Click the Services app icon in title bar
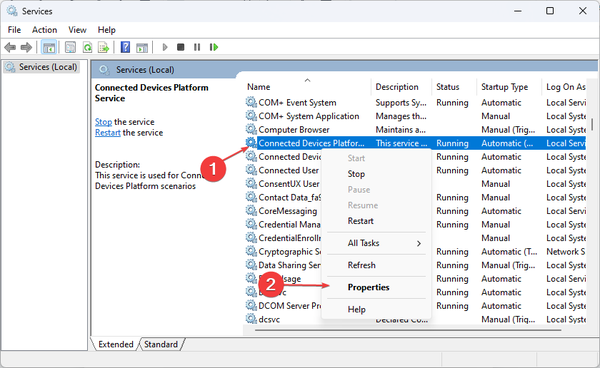 [x=12, y=11]
